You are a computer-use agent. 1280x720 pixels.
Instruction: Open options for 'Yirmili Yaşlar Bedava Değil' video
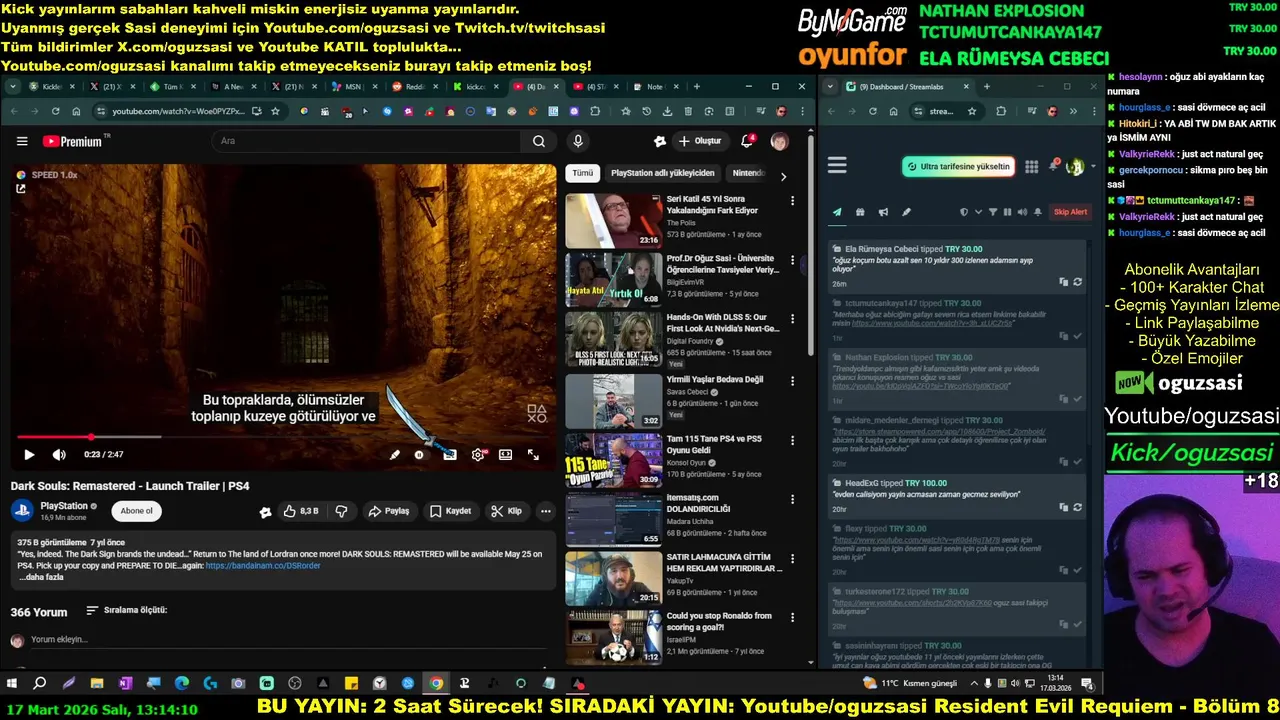coord(792,381)
